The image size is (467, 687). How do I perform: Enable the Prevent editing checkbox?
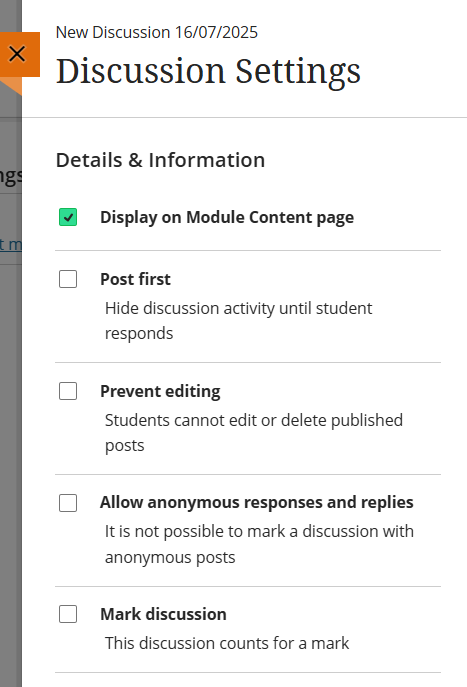pyautogui.click(x=68, y=391)
